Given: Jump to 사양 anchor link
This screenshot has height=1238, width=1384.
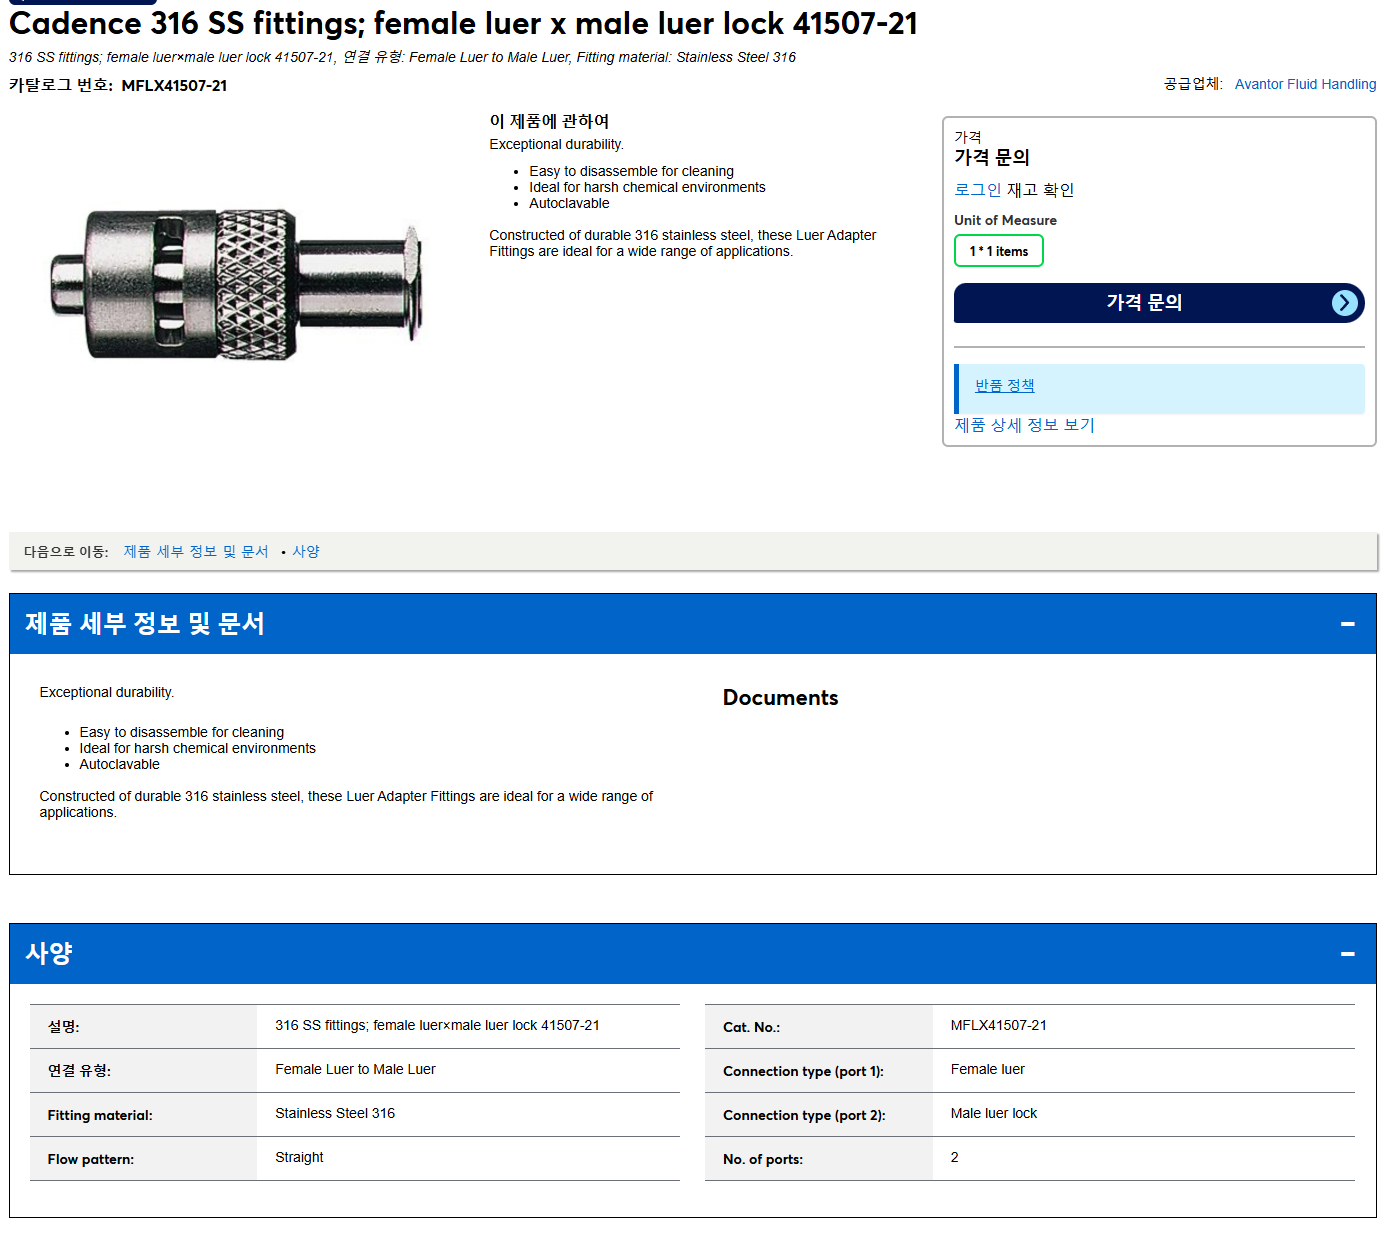Looking at the screenshot, I should 306,552.
